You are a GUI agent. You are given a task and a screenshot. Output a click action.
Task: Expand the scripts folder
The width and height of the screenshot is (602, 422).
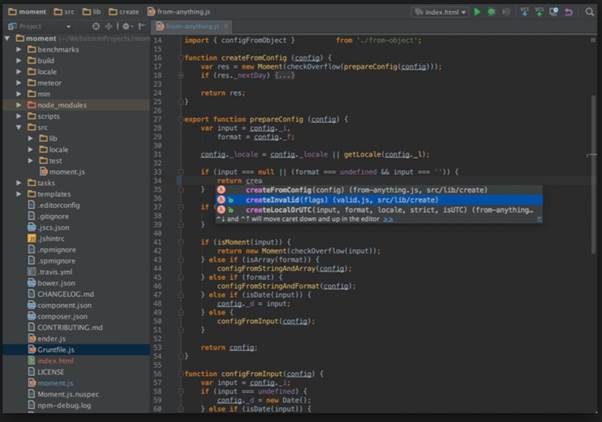[x=18, y=116]
